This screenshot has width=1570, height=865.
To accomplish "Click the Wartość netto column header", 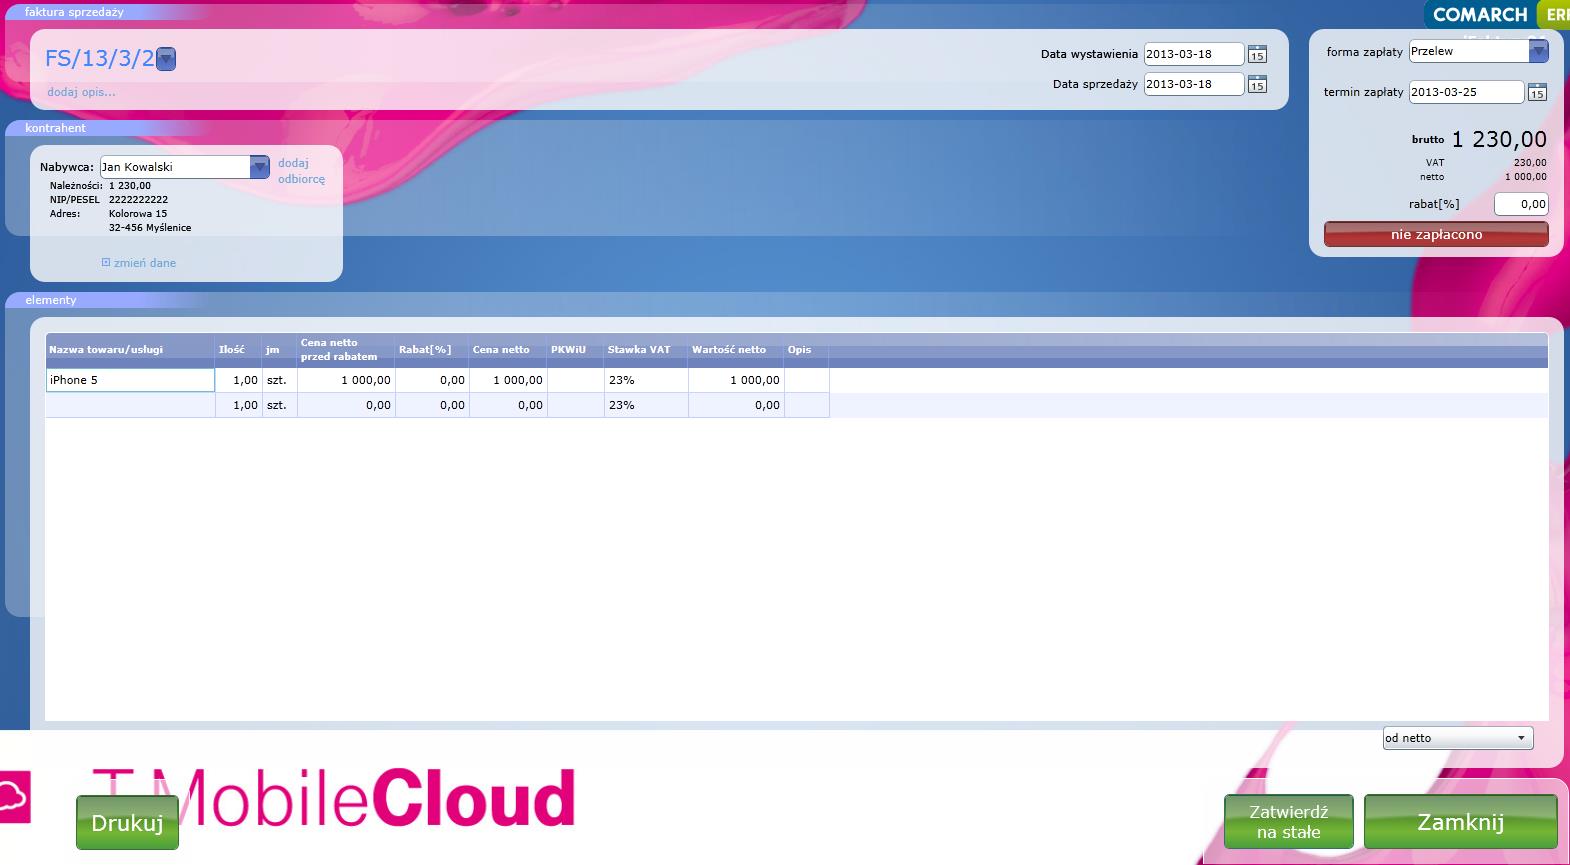I will coord(736,350).
